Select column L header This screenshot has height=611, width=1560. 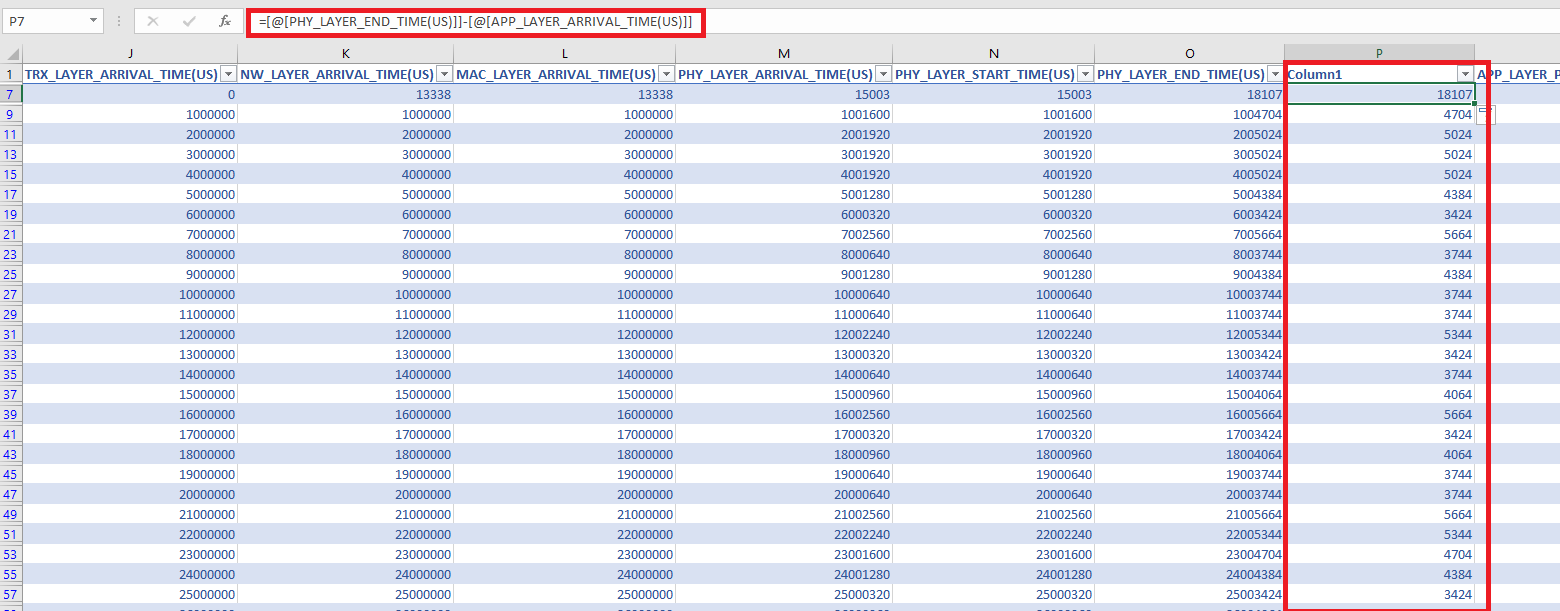565,53
